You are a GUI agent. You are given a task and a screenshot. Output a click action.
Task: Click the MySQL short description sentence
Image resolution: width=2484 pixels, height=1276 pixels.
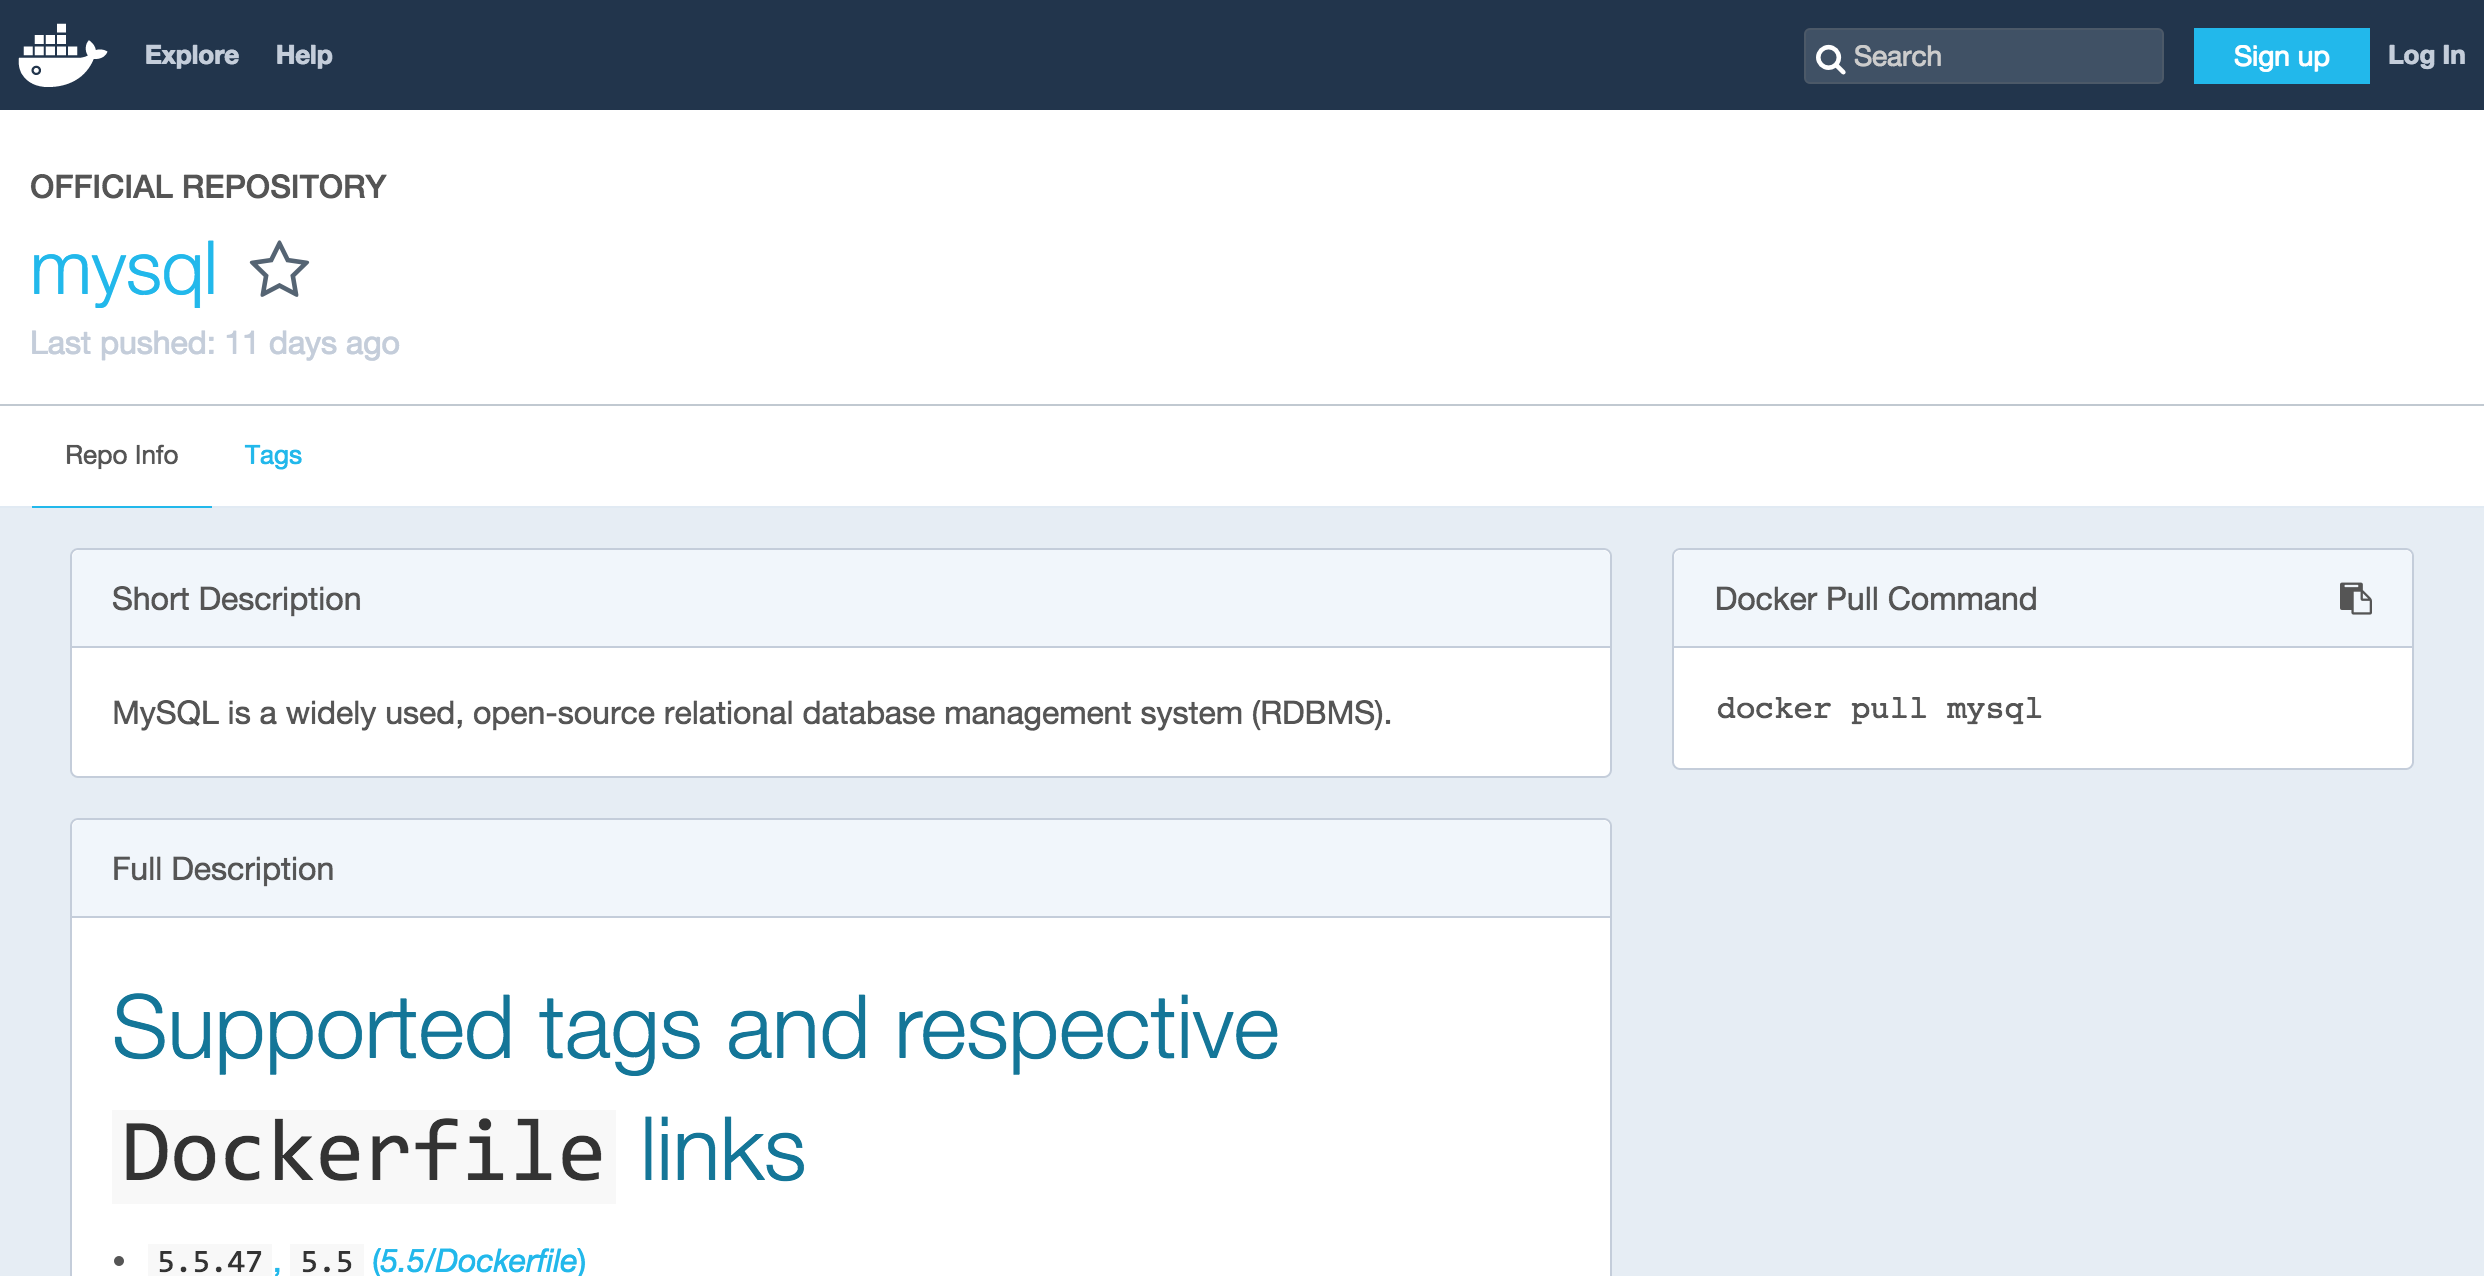[752, 713]
